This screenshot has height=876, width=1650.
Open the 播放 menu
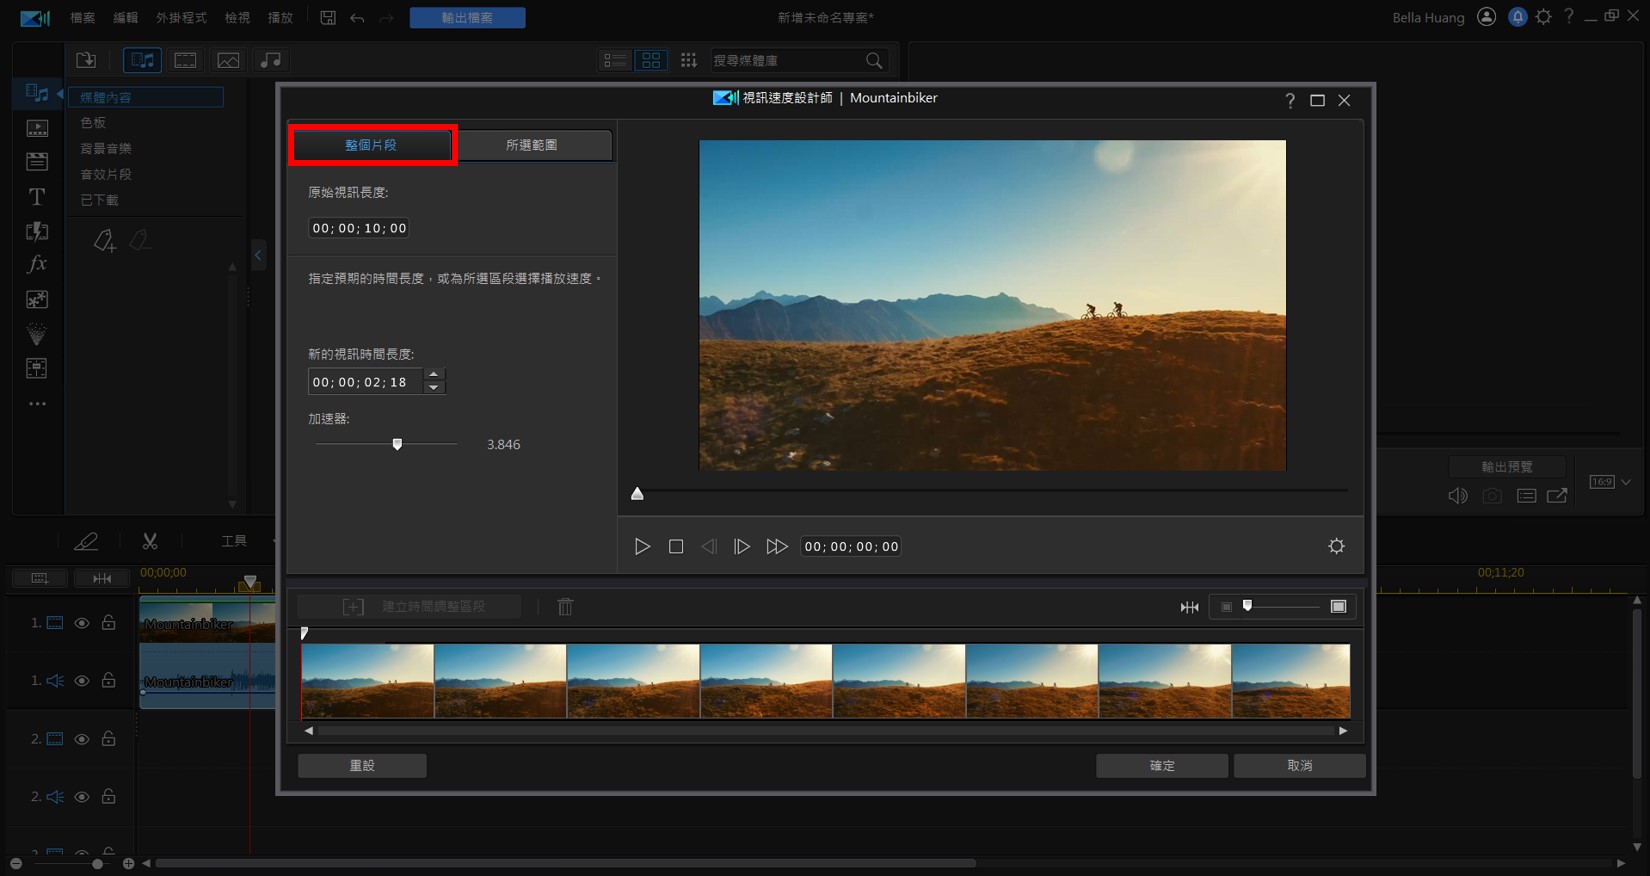point(280,18)
